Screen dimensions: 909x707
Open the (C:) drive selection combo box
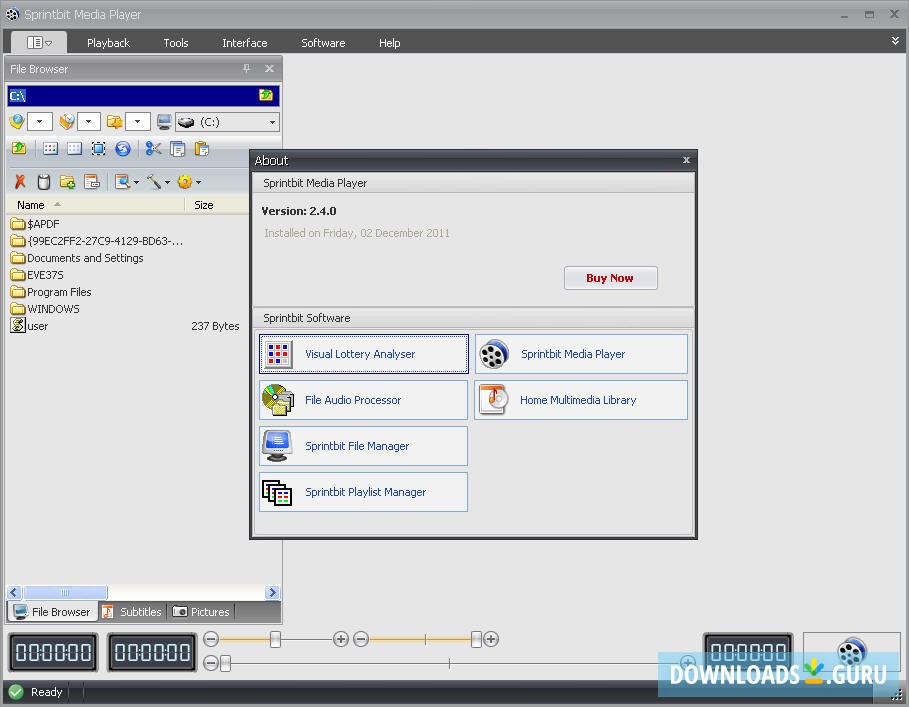(x=227, y=122)
